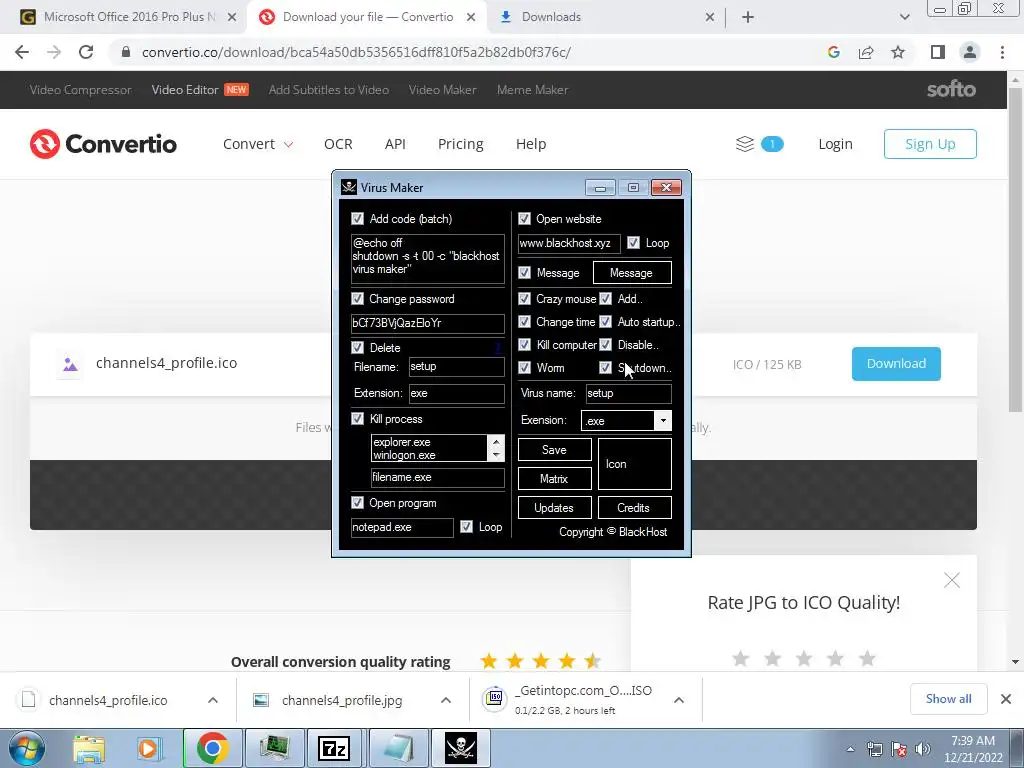Open the Pricing page
This screenshot has height=768, width=1024.
tap(460, 144)
